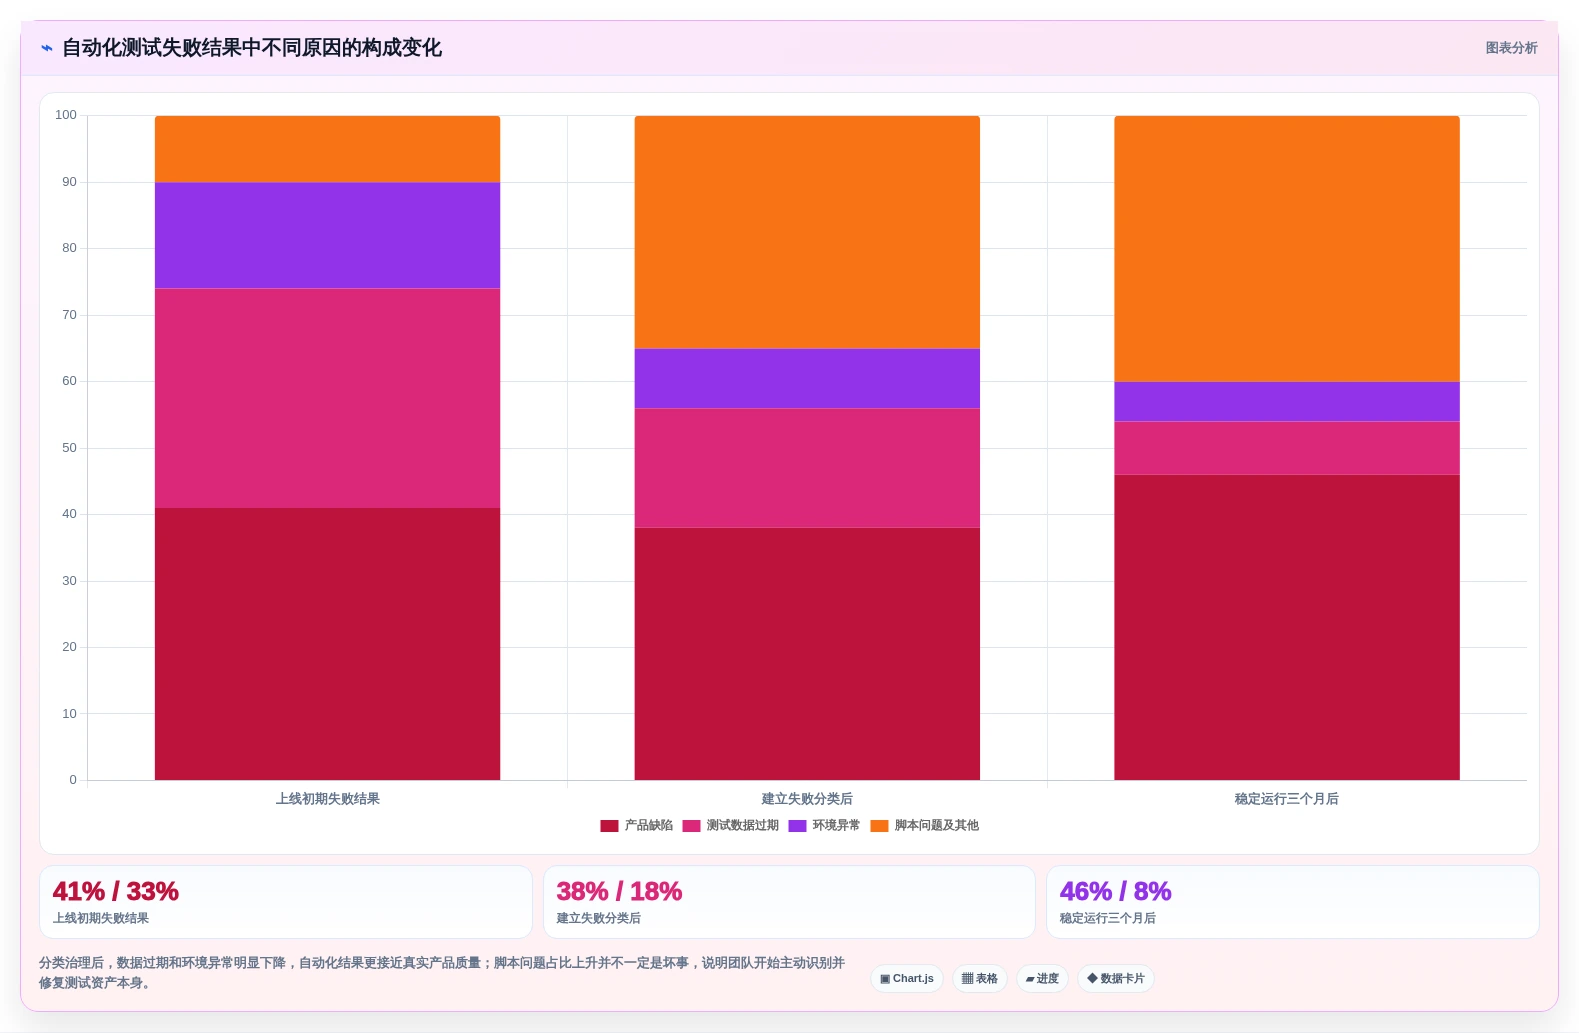Click the dark red 产品缺陷 segment in 建立失败分类后 bar
The height and width of the screenshot is (1033, 1579).
pyautogui.click(x=807, y=654)
